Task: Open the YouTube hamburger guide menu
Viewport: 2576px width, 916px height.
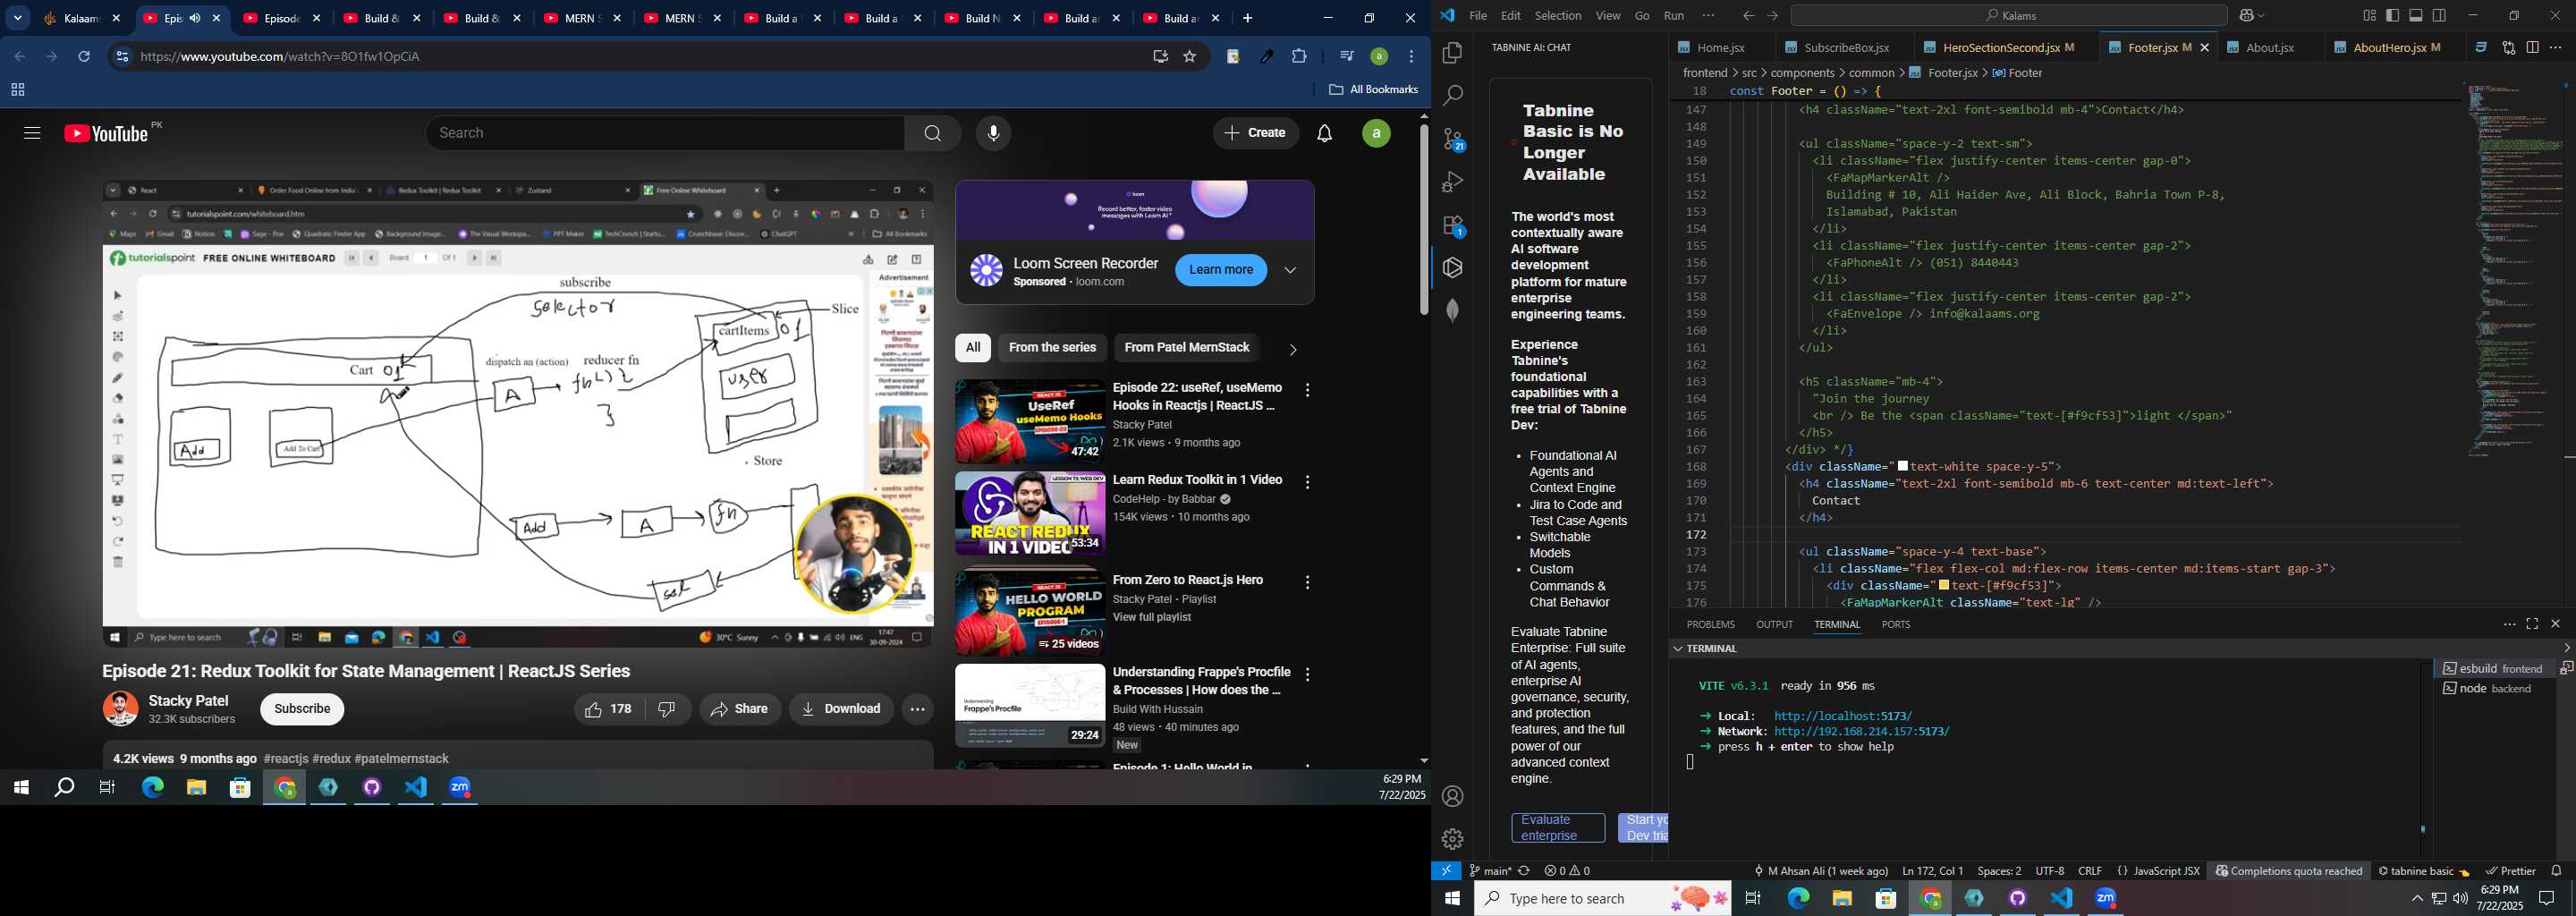Action: coord(32,133)
